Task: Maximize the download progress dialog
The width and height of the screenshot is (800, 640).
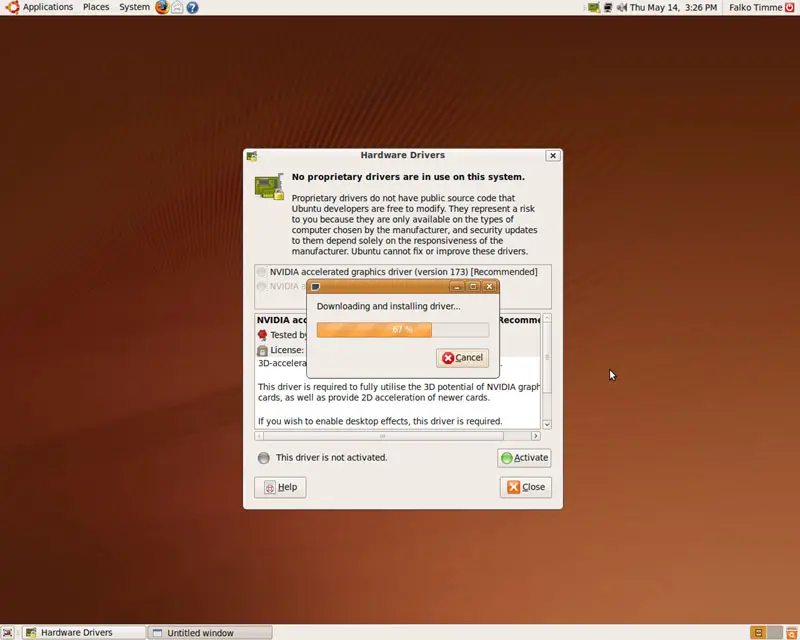Action: [473, 286]
